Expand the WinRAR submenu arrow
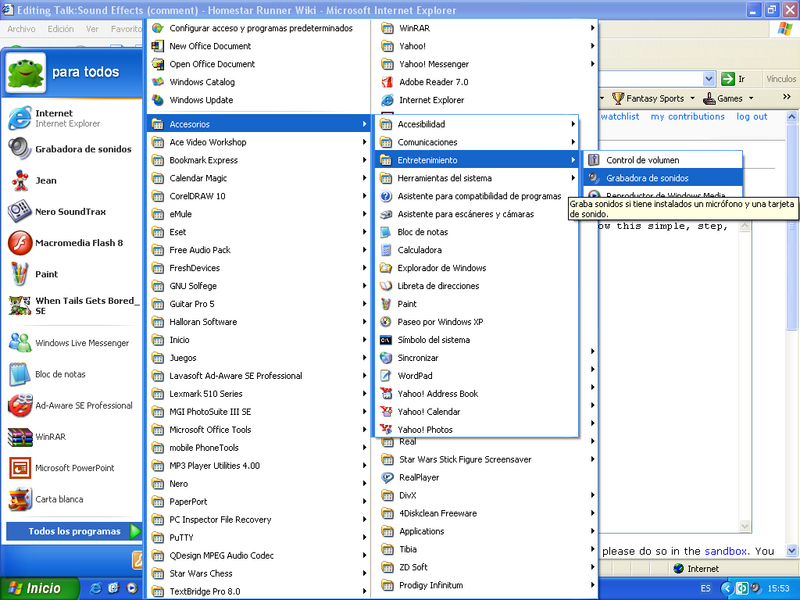 [592, 28]
